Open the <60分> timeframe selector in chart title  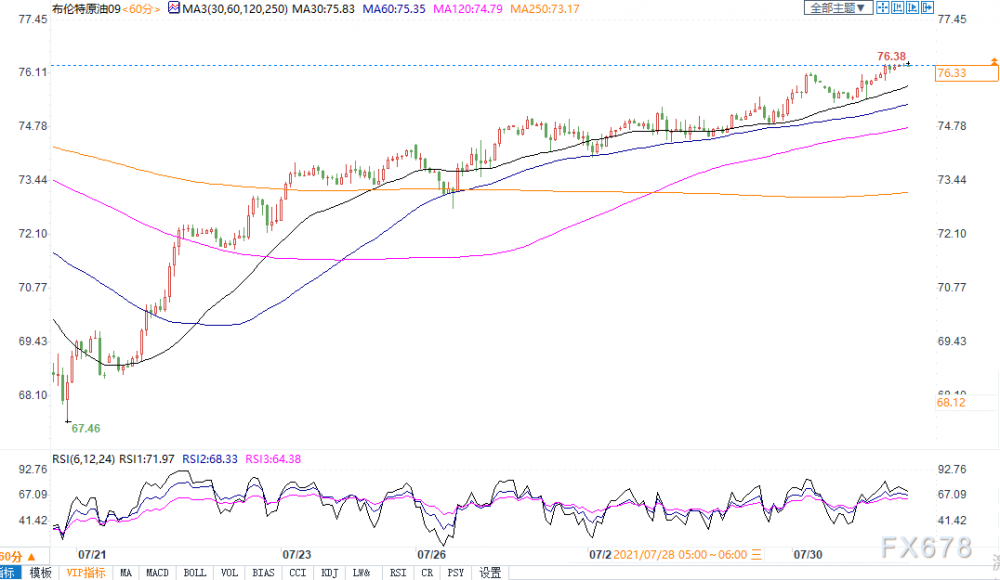pos(141,9)
